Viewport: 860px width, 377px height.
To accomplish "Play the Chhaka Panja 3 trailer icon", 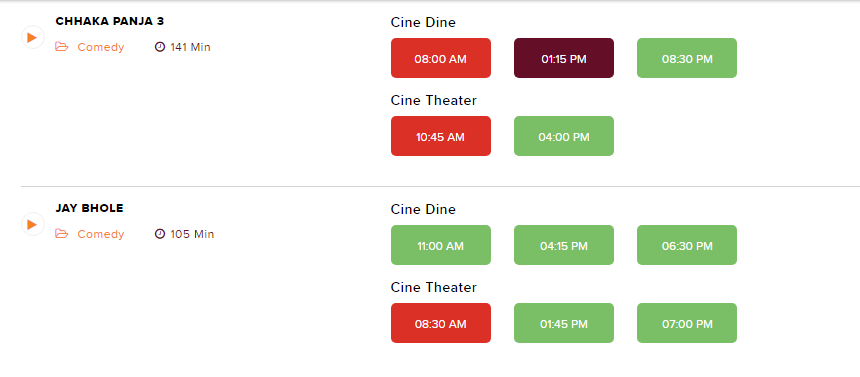I will point(32,37).
